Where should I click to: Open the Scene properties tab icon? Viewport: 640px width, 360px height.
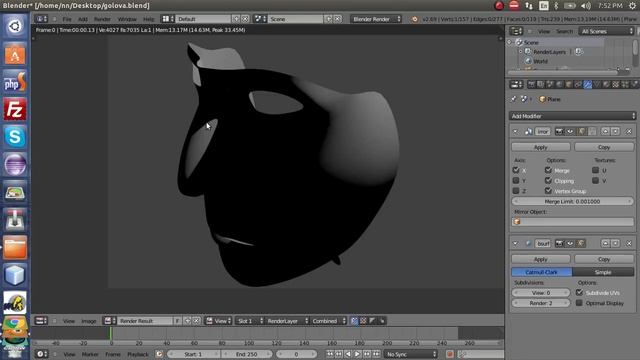[x=550, y=84]
